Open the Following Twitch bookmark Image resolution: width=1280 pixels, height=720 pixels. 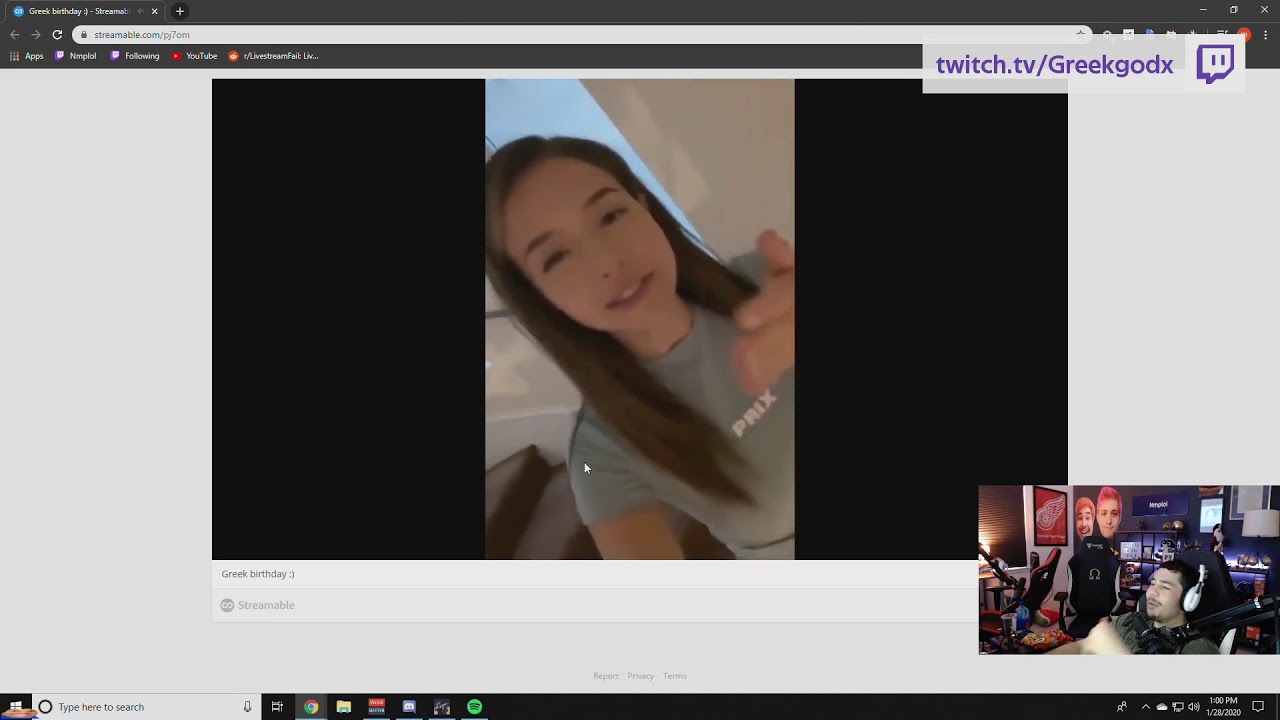[x=135, y=56]
